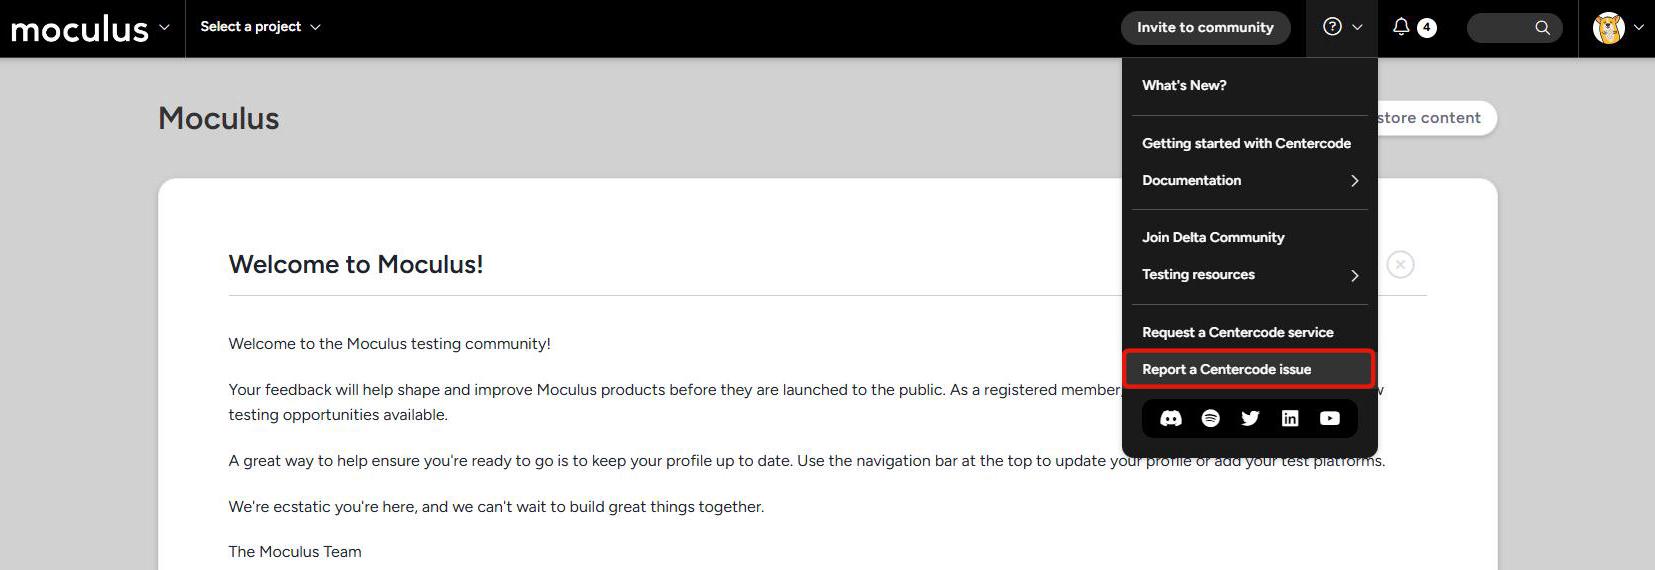Open the user avatar account menu
Image resolution: width=1655 pixels, height=570 pixels.
click(1618, 28)
